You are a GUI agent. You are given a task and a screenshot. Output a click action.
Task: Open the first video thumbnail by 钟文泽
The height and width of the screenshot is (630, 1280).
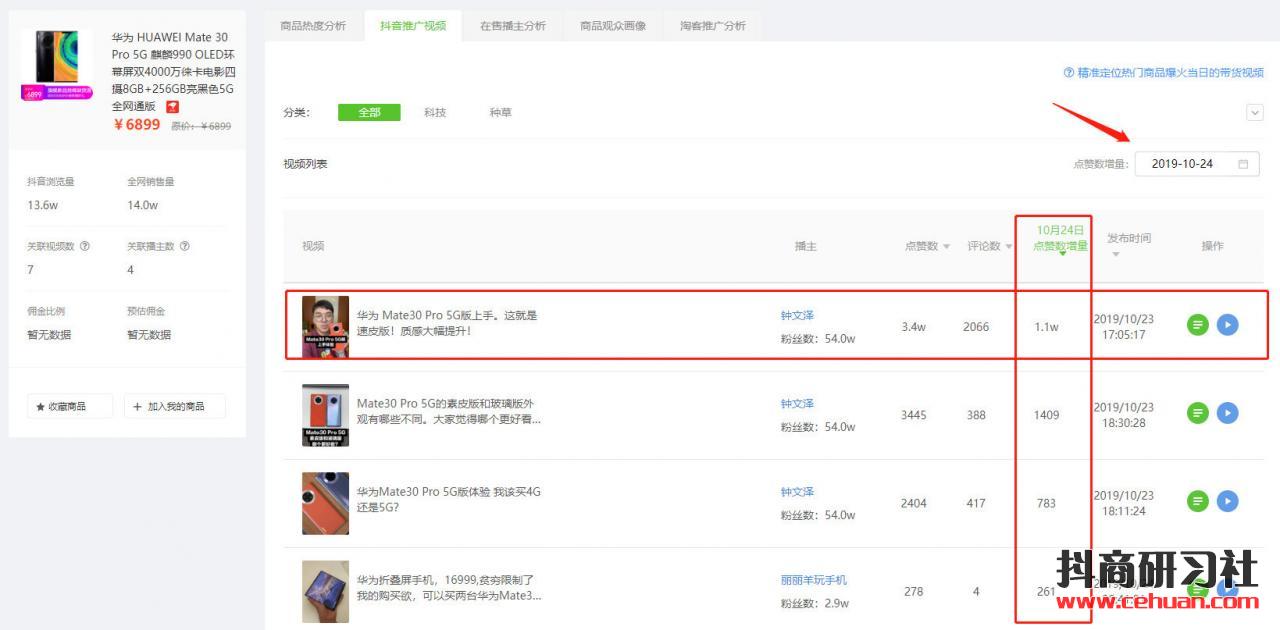325,327
